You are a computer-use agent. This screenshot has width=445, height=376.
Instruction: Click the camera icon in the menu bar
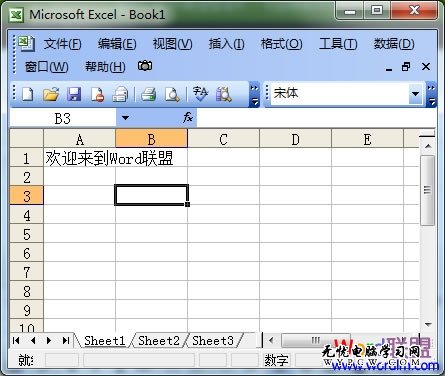[145, 66]
